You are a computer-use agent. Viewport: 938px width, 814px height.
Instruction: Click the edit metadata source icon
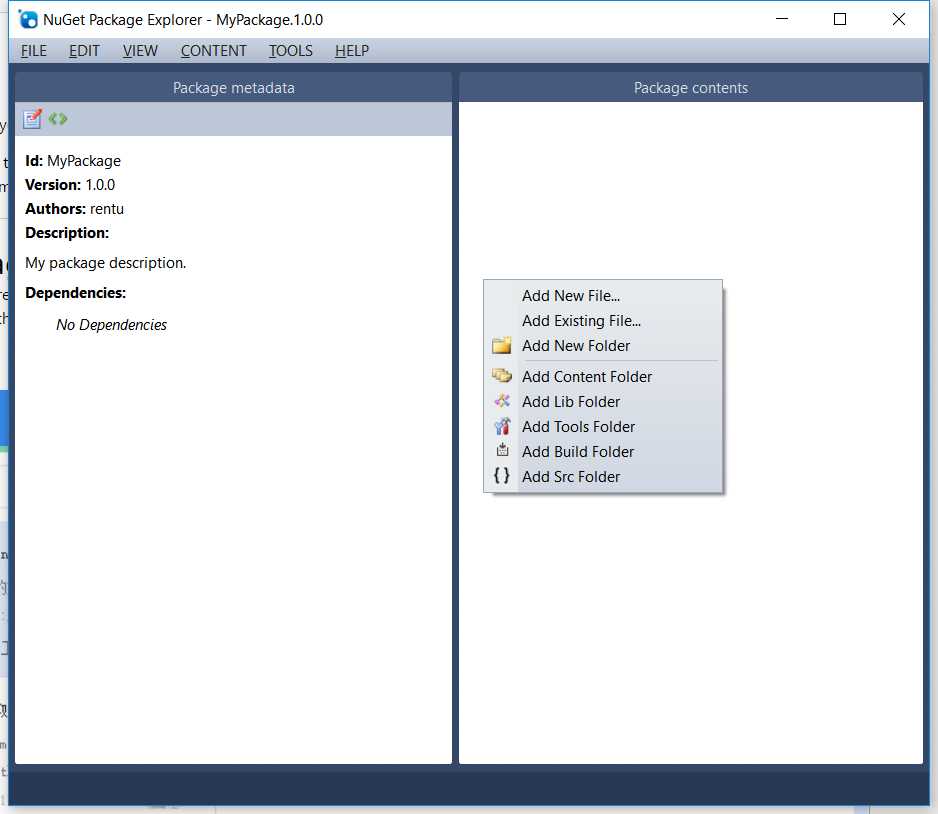[58, 118]
